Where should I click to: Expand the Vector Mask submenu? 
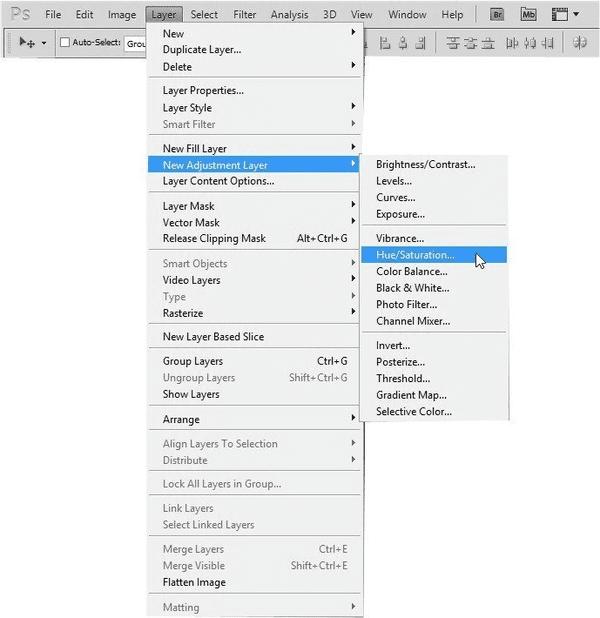click(253, 223)
